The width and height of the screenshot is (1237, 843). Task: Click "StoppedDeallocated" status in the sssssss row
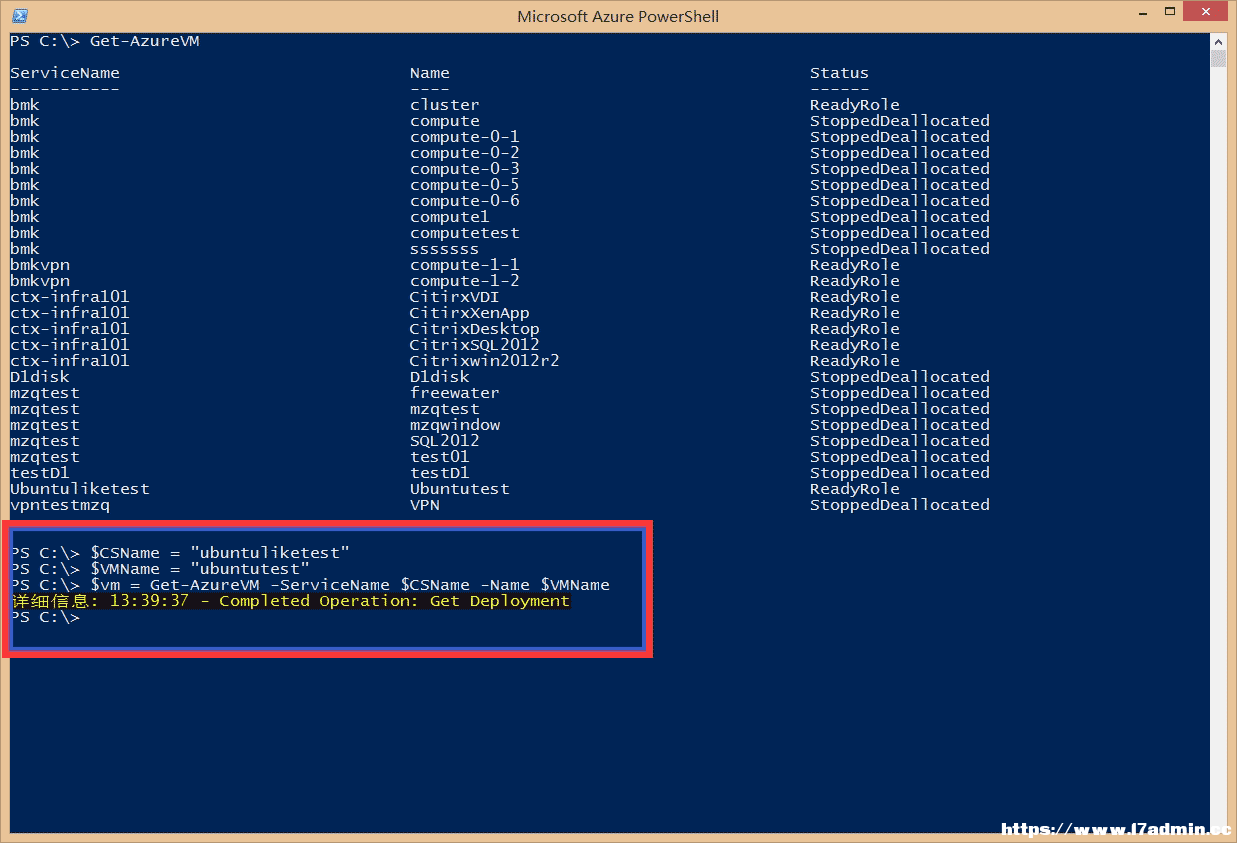click(x=900, y=249)
